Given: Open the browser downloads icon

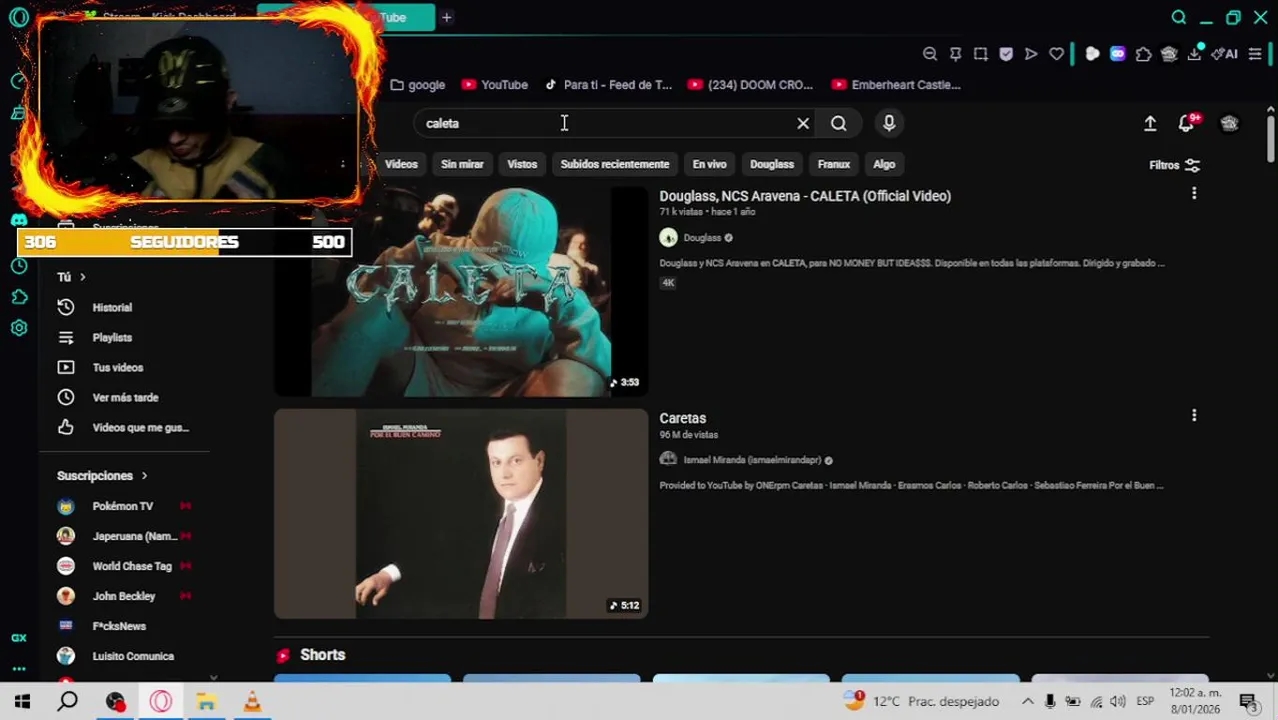Looking at the screenshot, I should tap(1194, 54).
